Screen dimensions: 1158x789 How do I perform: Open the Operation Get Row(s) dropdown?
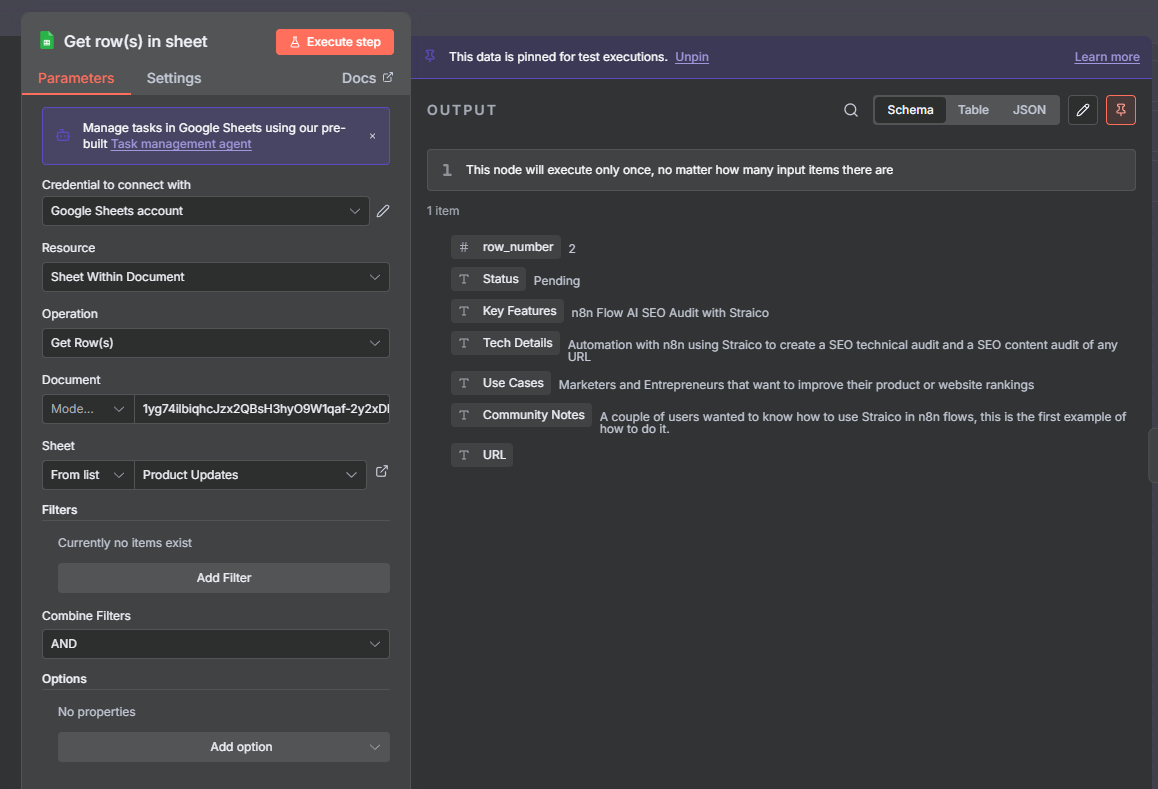click(215, 343)
